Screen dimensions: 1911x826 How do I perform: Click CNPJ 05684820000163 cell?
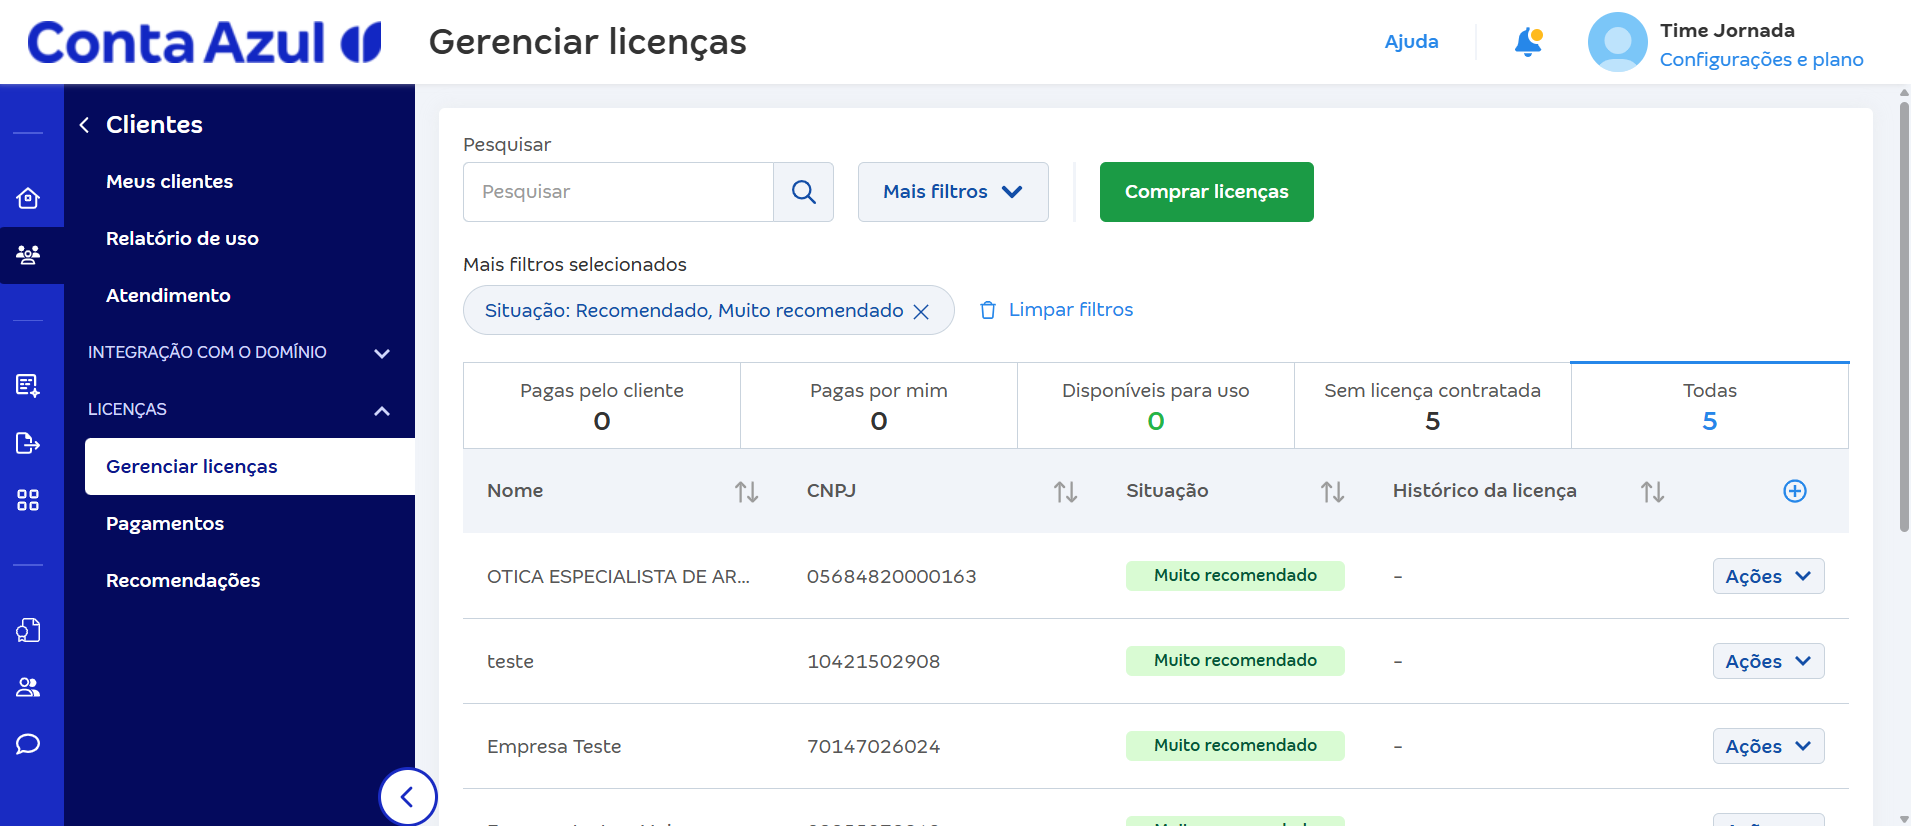(892, 577)
